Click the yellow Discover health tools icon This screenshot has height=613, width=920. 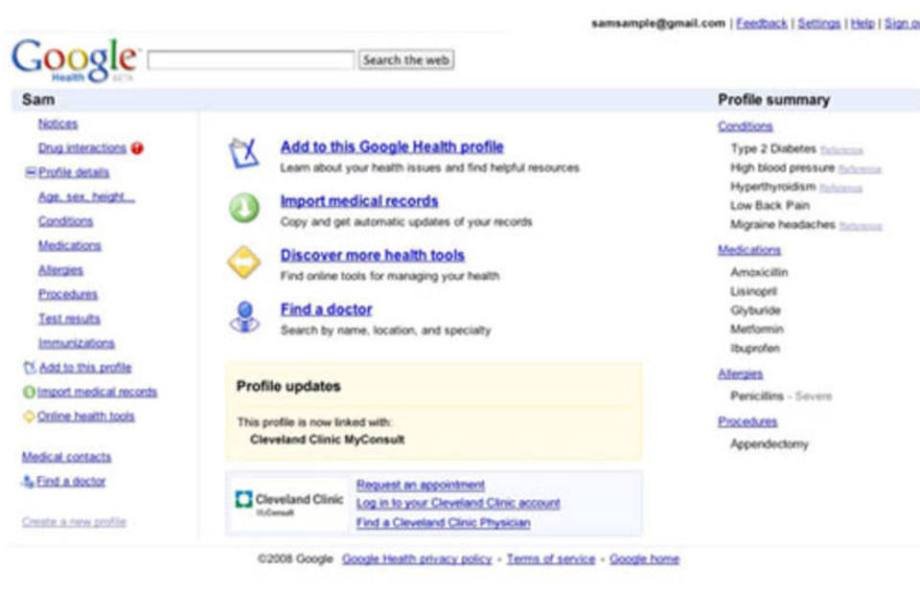click(x=243, y=263)
